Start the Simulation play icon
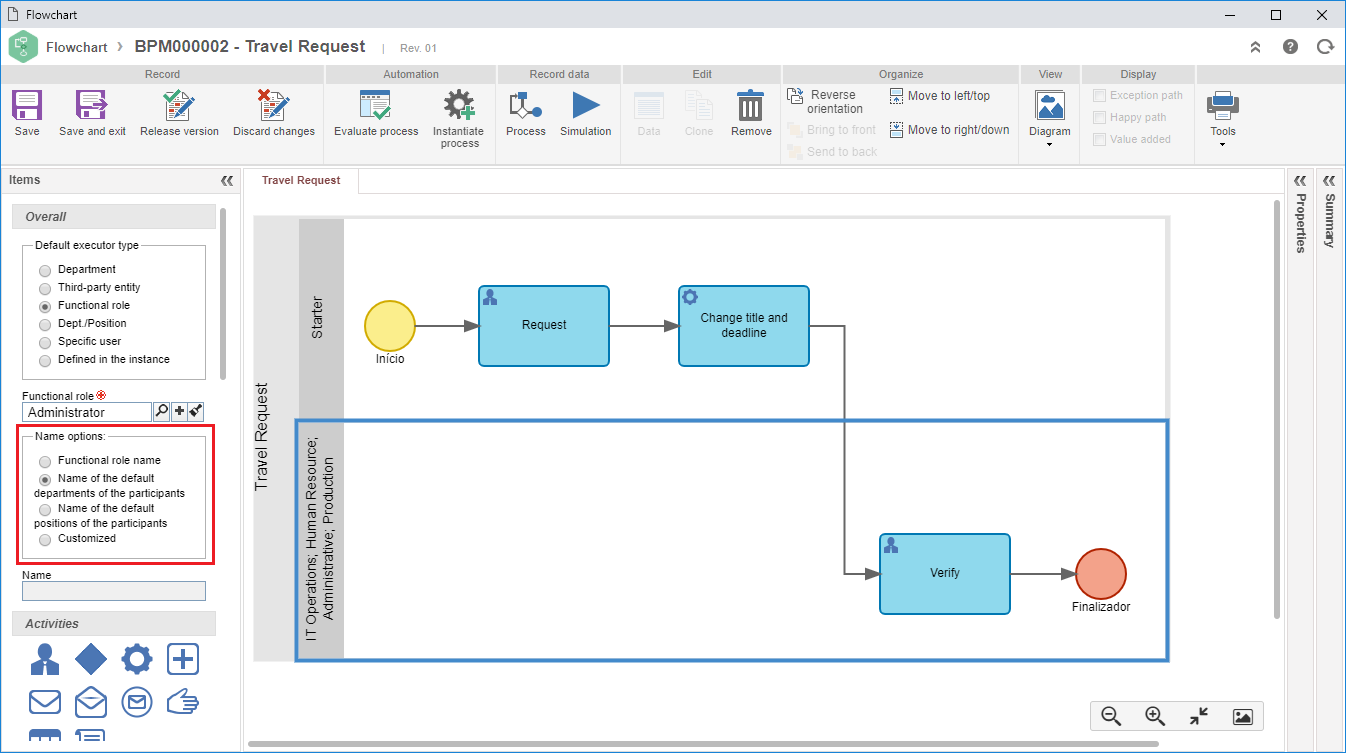This screenshot has width=1346, height=753. [x=585, y=106]
